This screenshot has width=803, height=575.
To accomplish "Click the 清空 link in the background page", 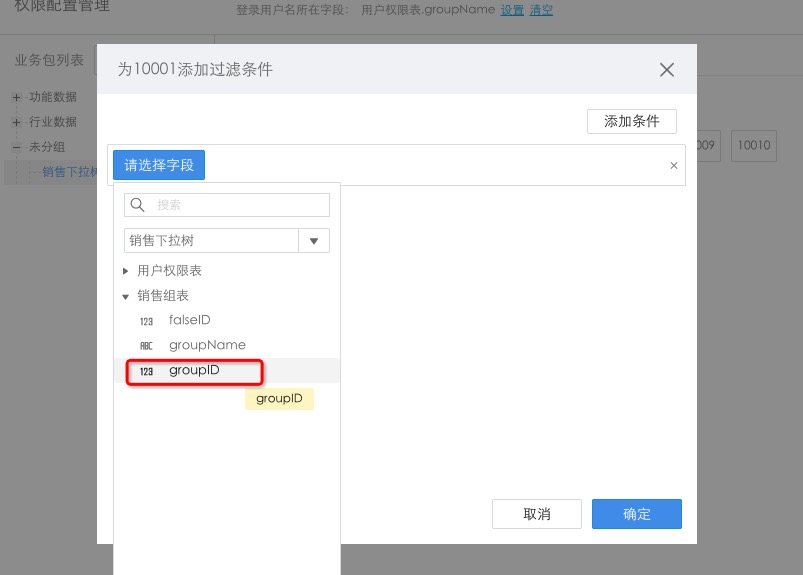I will [541, 10].
